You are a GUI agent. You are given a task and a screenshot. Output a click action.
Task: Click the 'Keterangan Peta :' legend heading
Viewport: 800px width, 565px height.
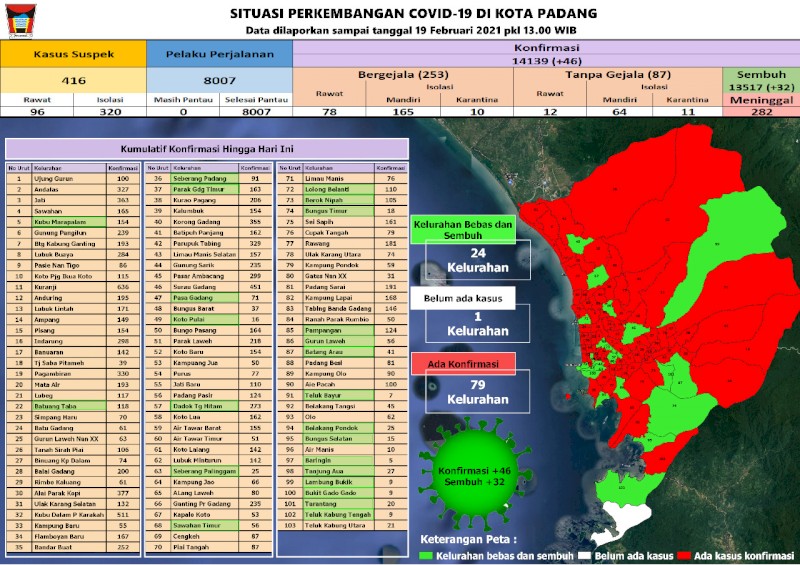(x=468, y=539)
